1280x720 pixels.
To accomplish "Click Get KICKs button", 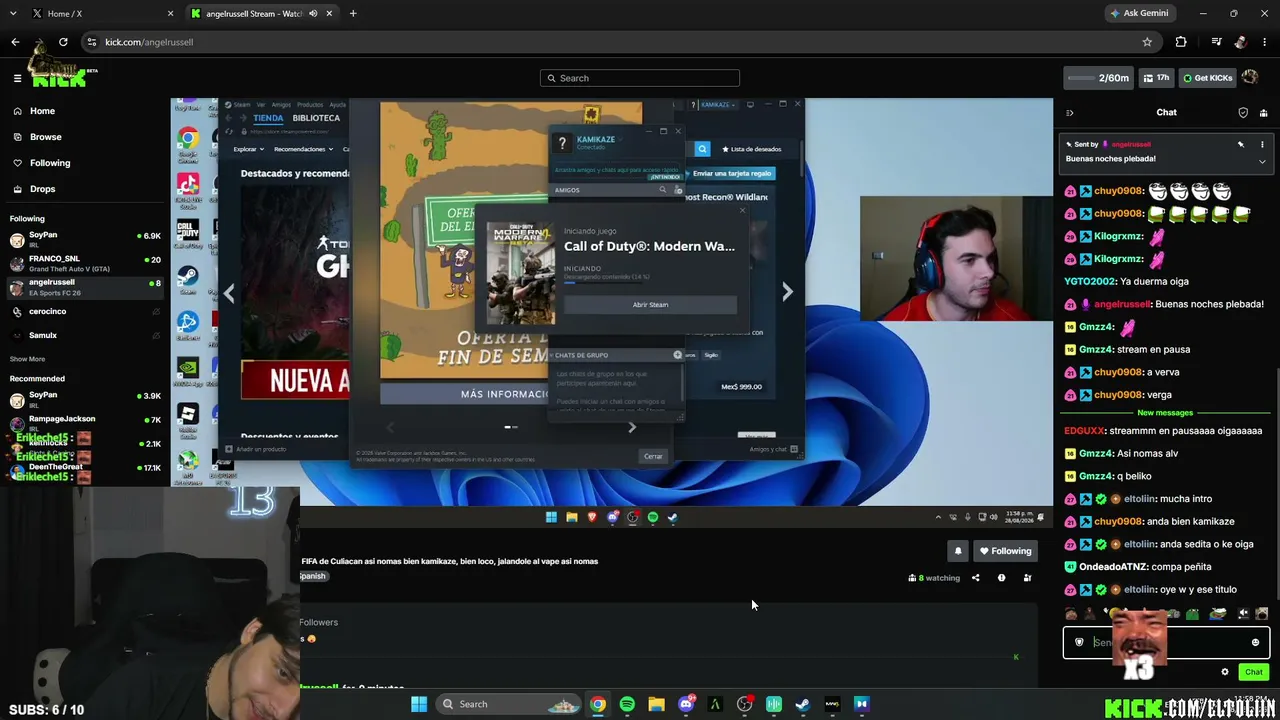I will pos(1208,78).
